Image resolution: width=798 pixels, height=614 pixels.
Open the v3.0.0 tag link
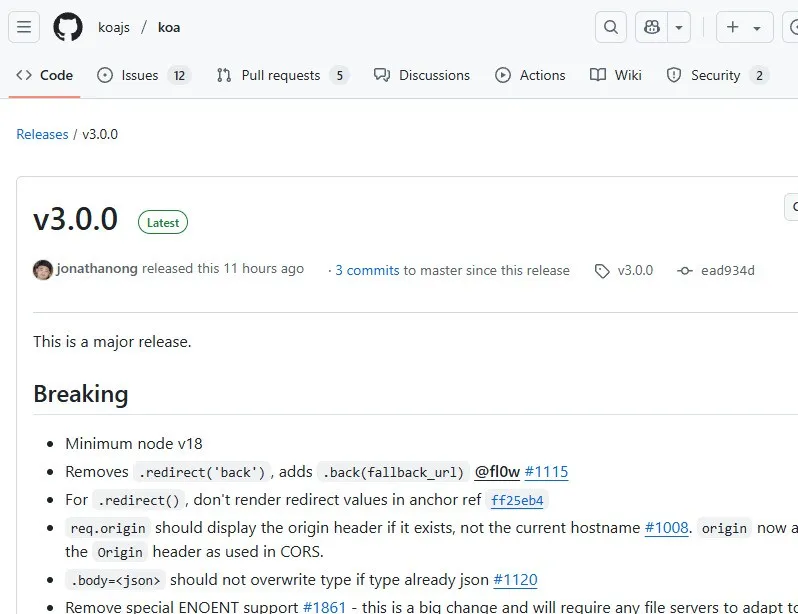(x=635, y=270)
